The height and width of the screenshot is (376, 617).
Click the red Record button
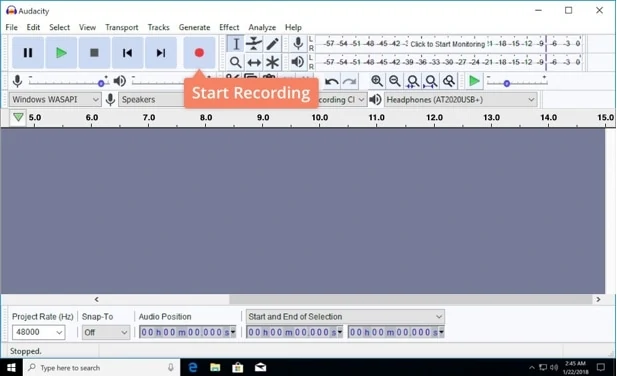coord(199,53)
